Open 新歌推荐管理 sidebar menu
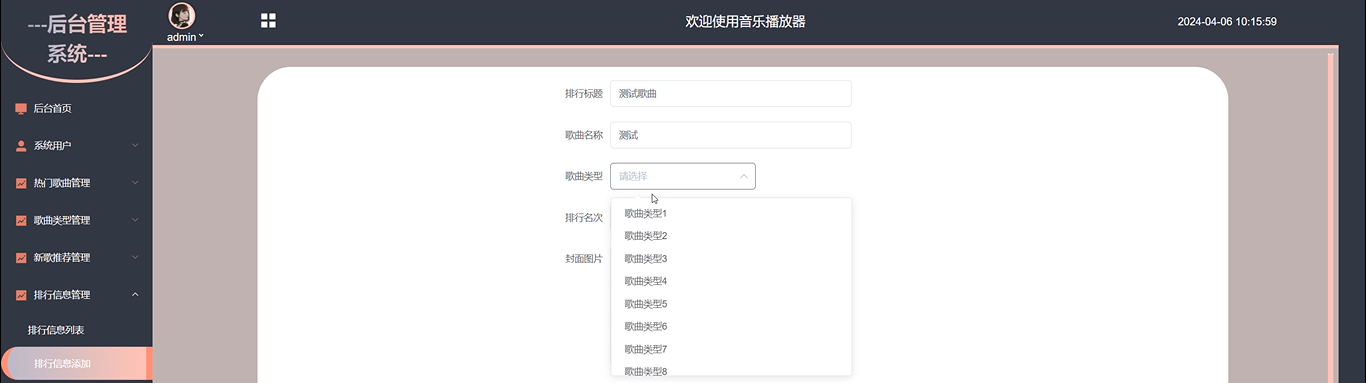The width and height of the screenshot is (1366, 383). pos(76,257)
